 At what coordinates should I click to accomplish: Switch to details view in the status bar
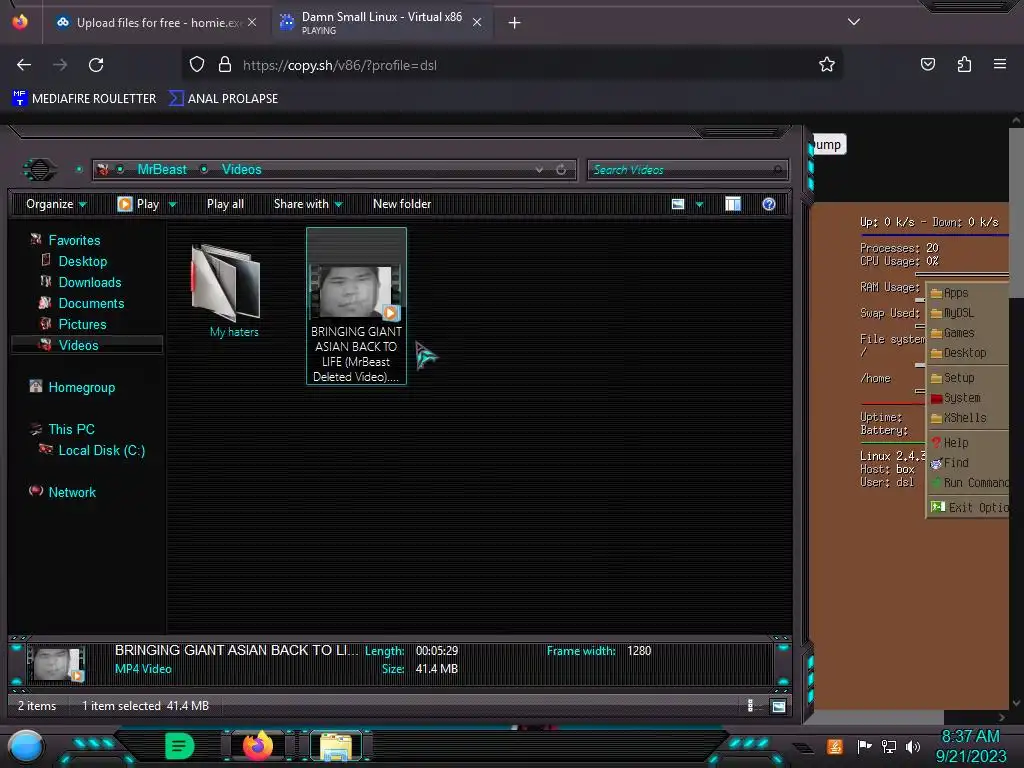click(x=750, y=705)
